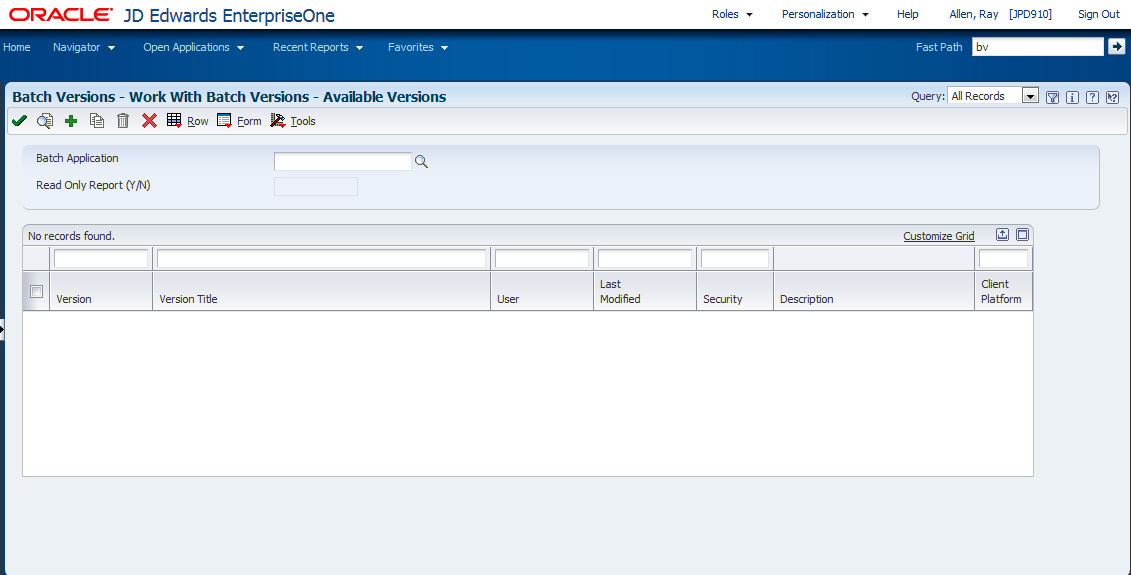Image resolution: width=1131 pixels, height=575 pixels.
Task: Open the Row menu label
Action: point(198,121)
